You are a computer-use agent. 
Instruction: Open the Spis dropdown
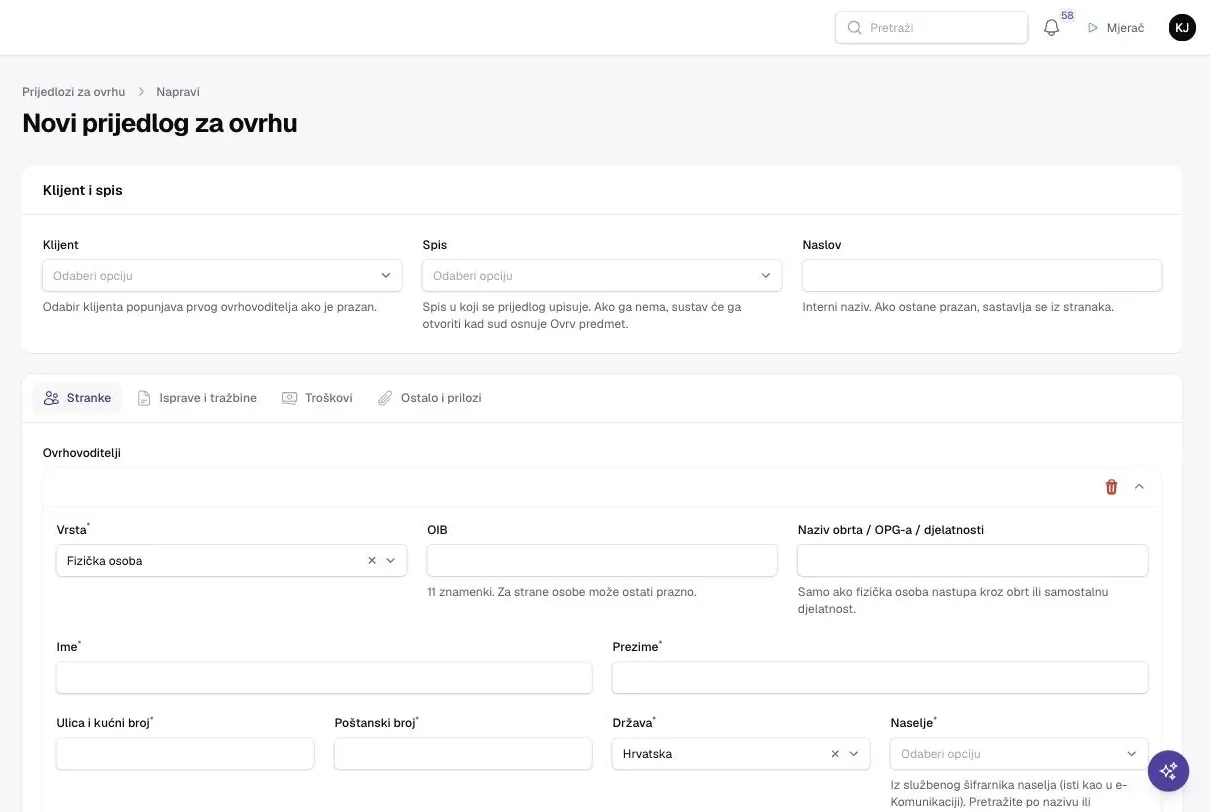(x=602, y=276)
